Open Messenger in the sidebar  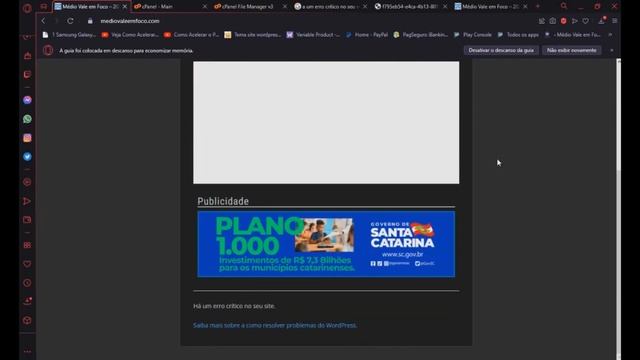tap(27, 100)
